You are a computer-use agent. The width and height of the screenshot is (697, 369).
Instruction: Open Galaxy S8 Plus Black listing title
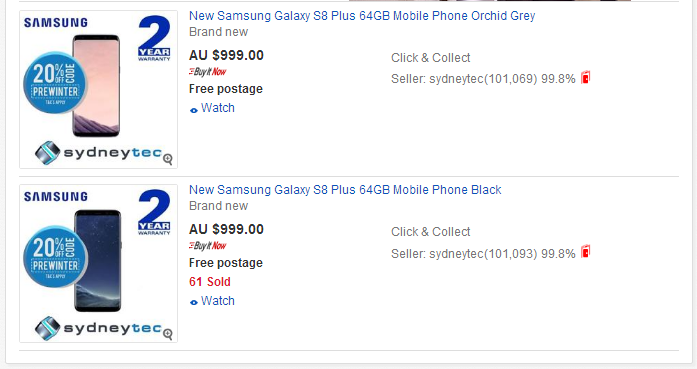click(x=345, y=190)
